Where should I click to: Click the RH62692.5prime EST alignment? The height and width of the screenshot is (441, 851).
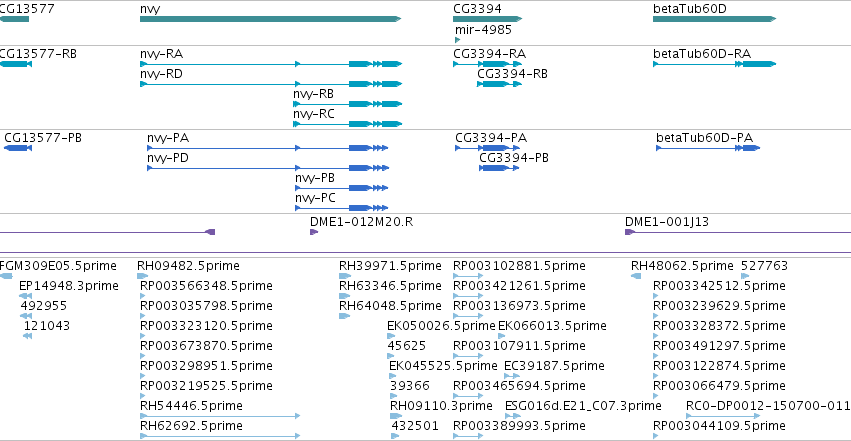(220, 436)
